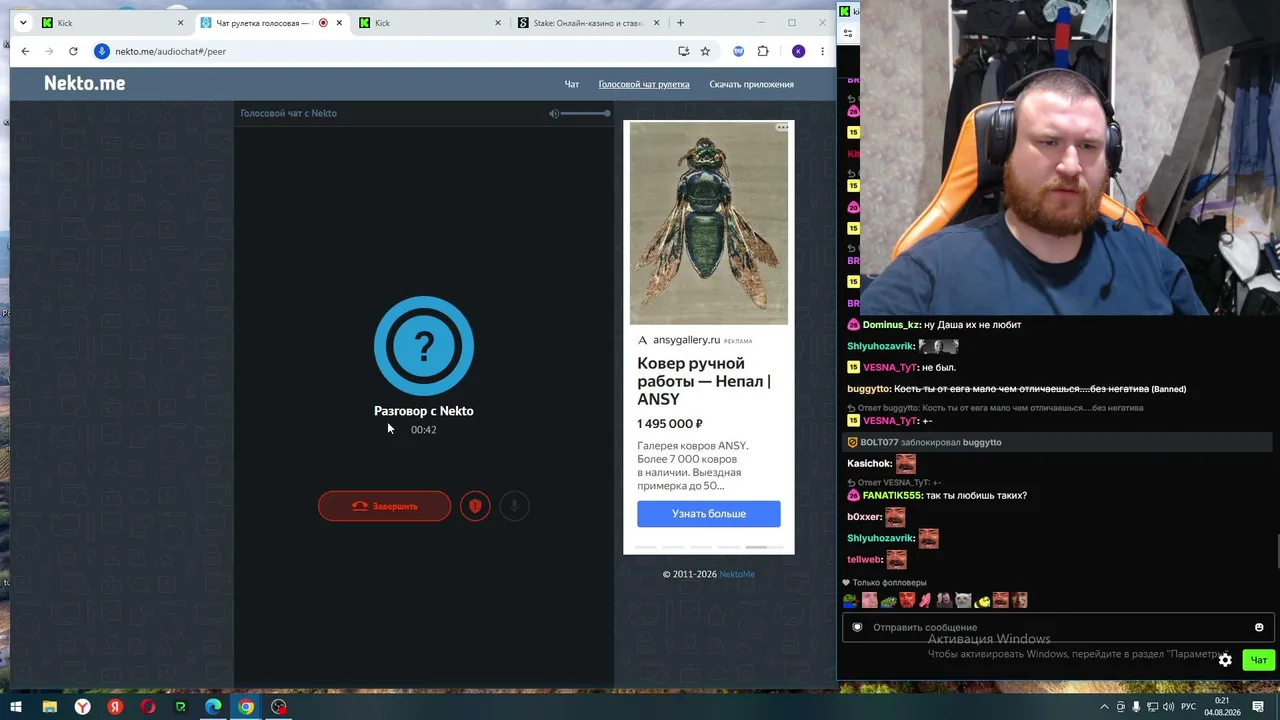Click the question-mark avatar circle
Screen dimensions: 1280x720
point(424,346)
